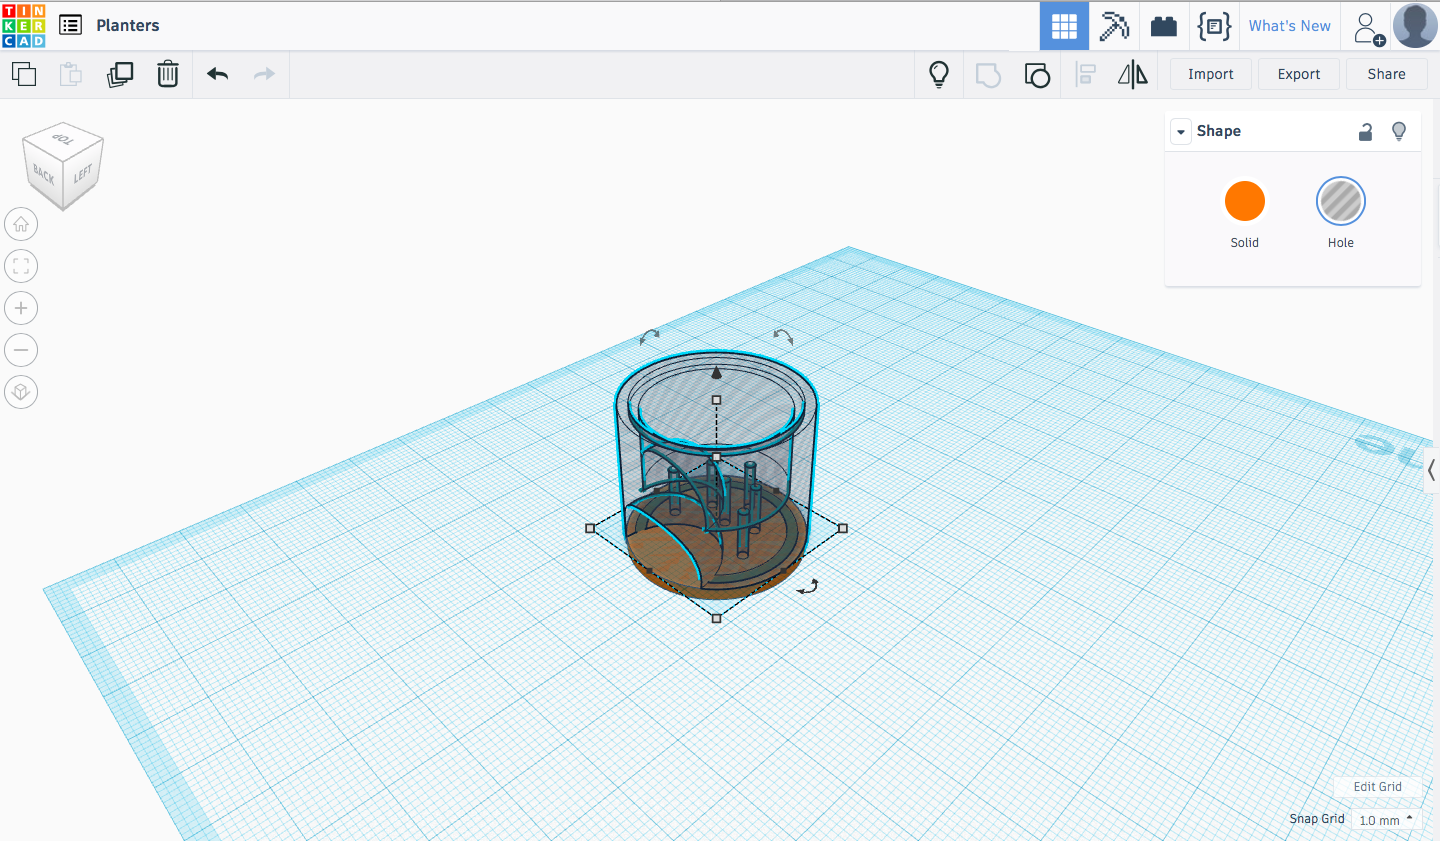Set shape to Solid orange swatch
Screen dimensions: 1440x841
point(1245,201)
